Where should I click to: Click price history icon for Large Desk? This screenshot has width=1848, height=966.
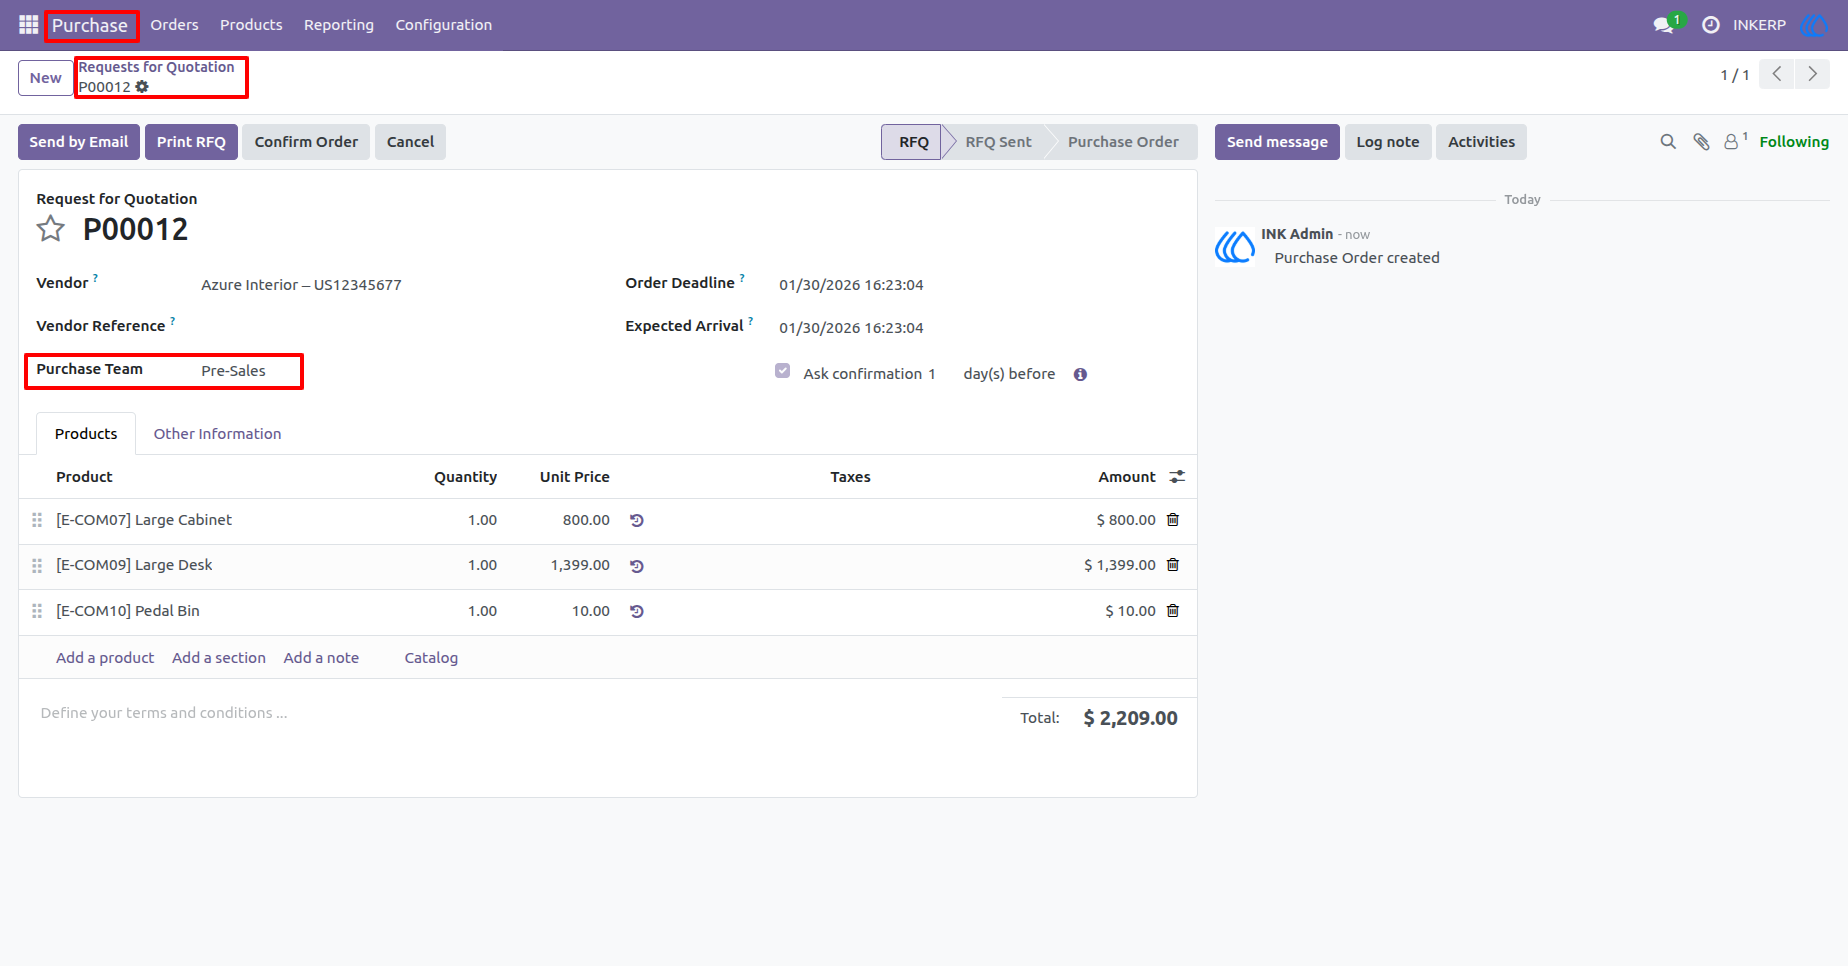coord(637,566)
